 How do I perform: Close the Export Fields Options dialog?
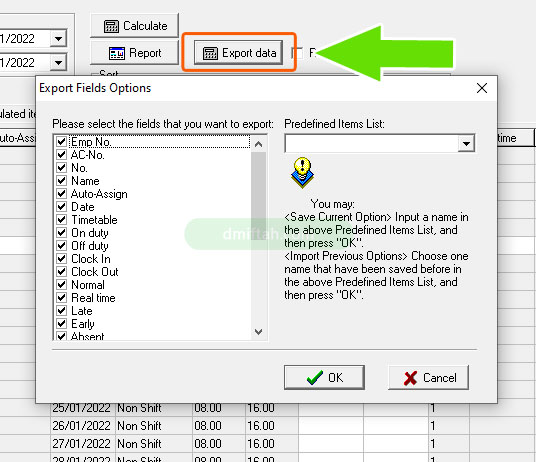coord(482,88)
